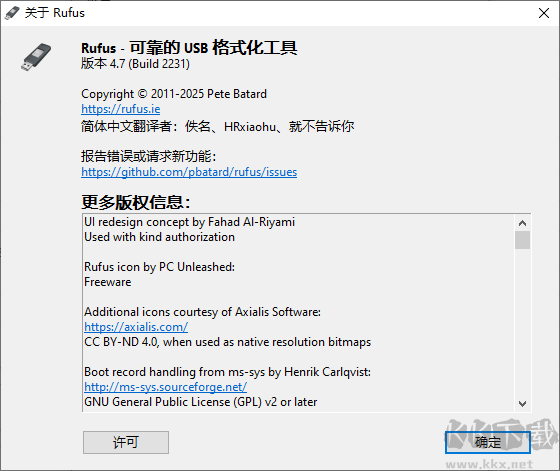Click the 简体中文翻译者 translators line
The image size is (560, 471).
tap(218, 126)
